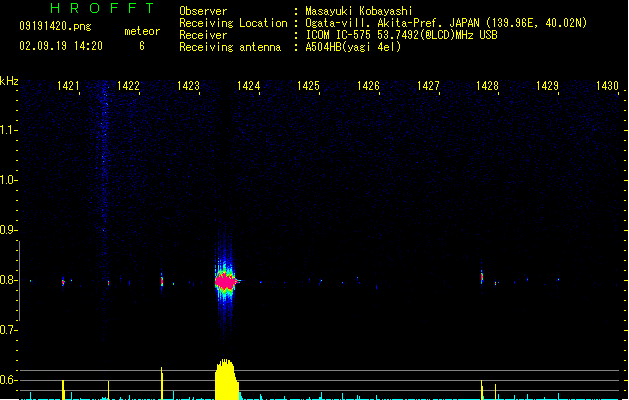Select antenna value A504HB(yagi 4el)
The width and height of the screenshot is (629, 400).
(353, 47)
